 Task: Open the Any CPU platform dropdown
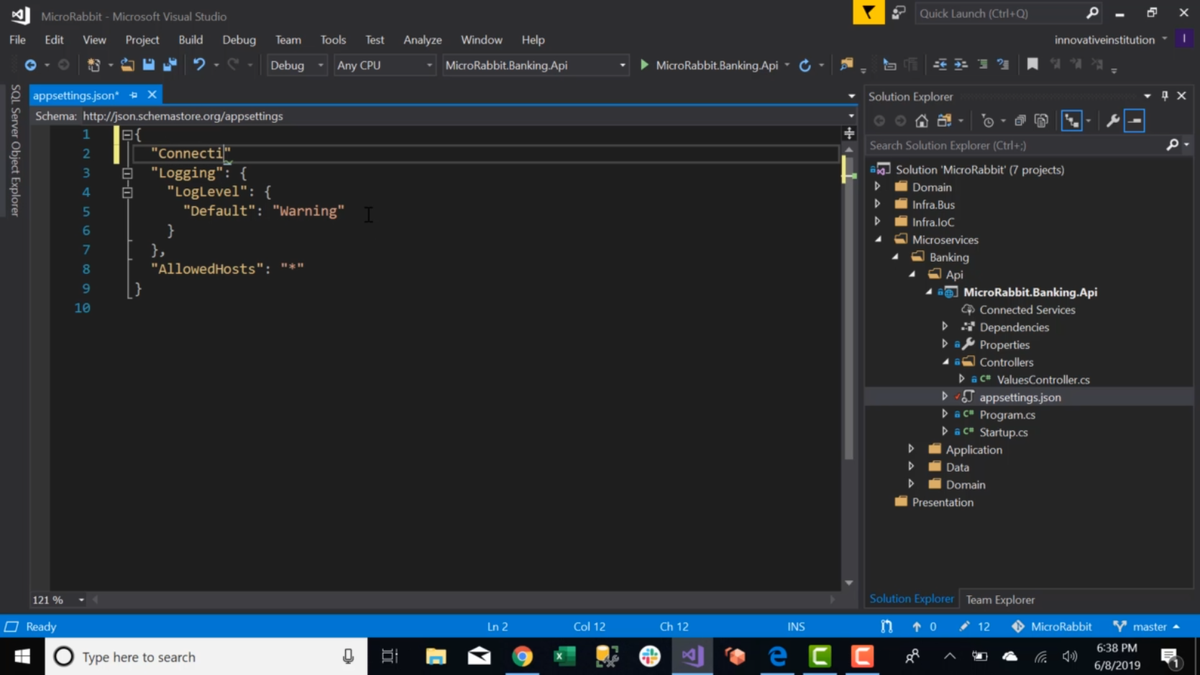384,65
